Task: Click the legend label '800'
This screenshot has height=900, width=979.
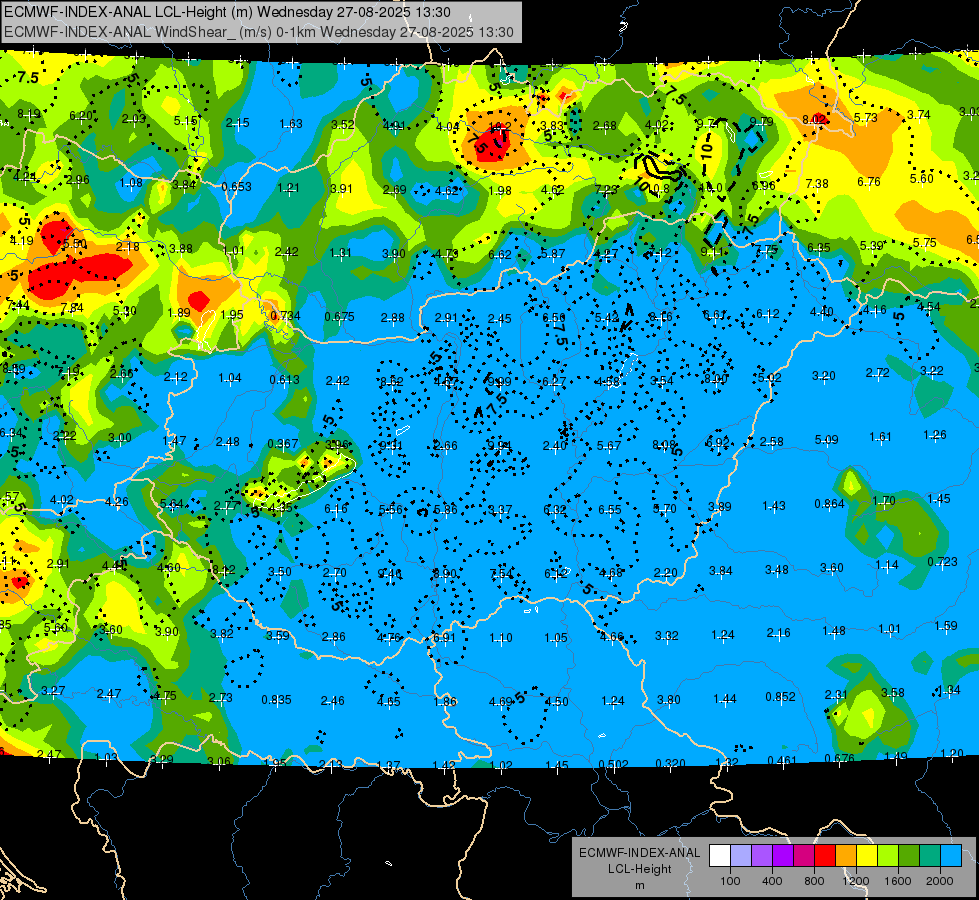Action: click(x=814, y=881)
